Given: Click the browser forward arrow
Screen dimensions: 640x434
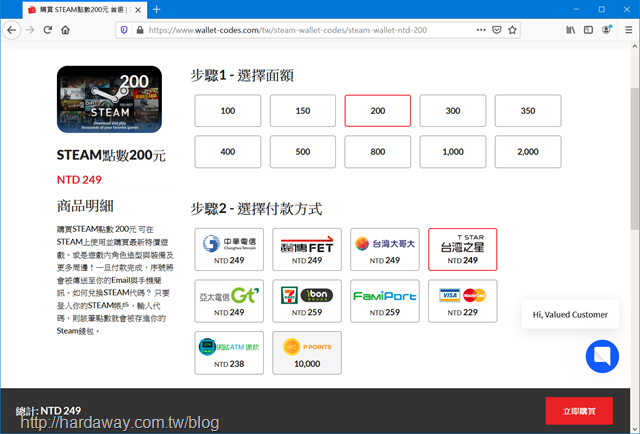Looking at the screenshot, I should coord(30,30).
